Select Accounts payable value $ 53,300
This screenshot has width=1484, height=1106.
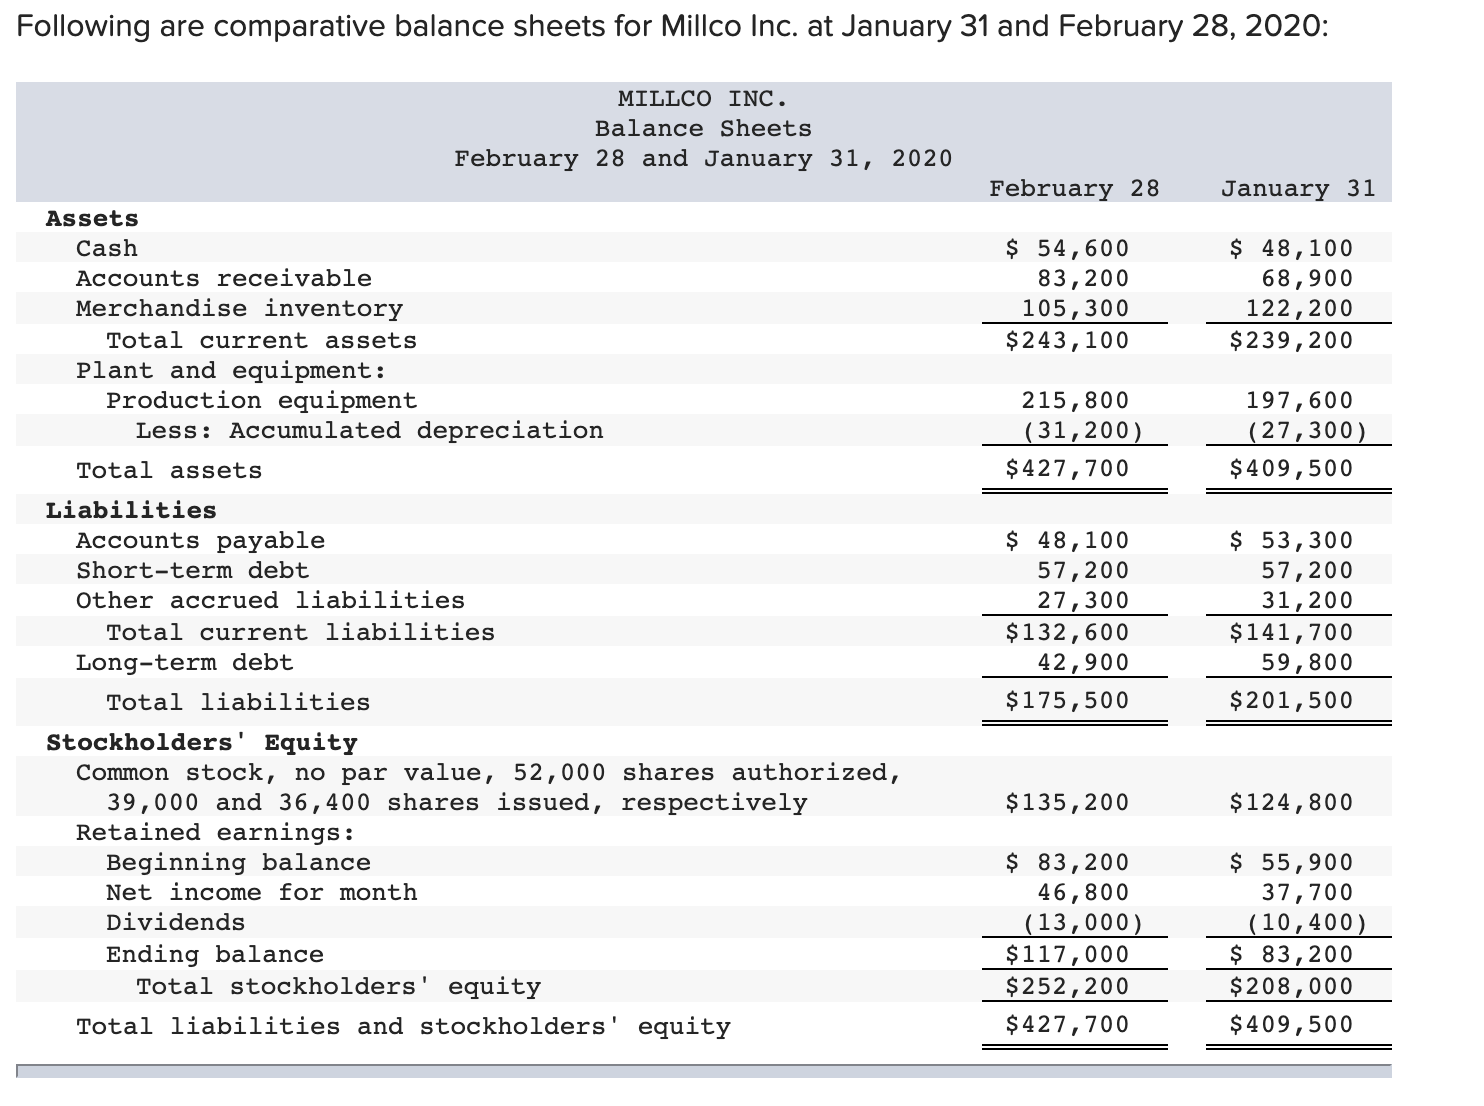[1291, 540]
